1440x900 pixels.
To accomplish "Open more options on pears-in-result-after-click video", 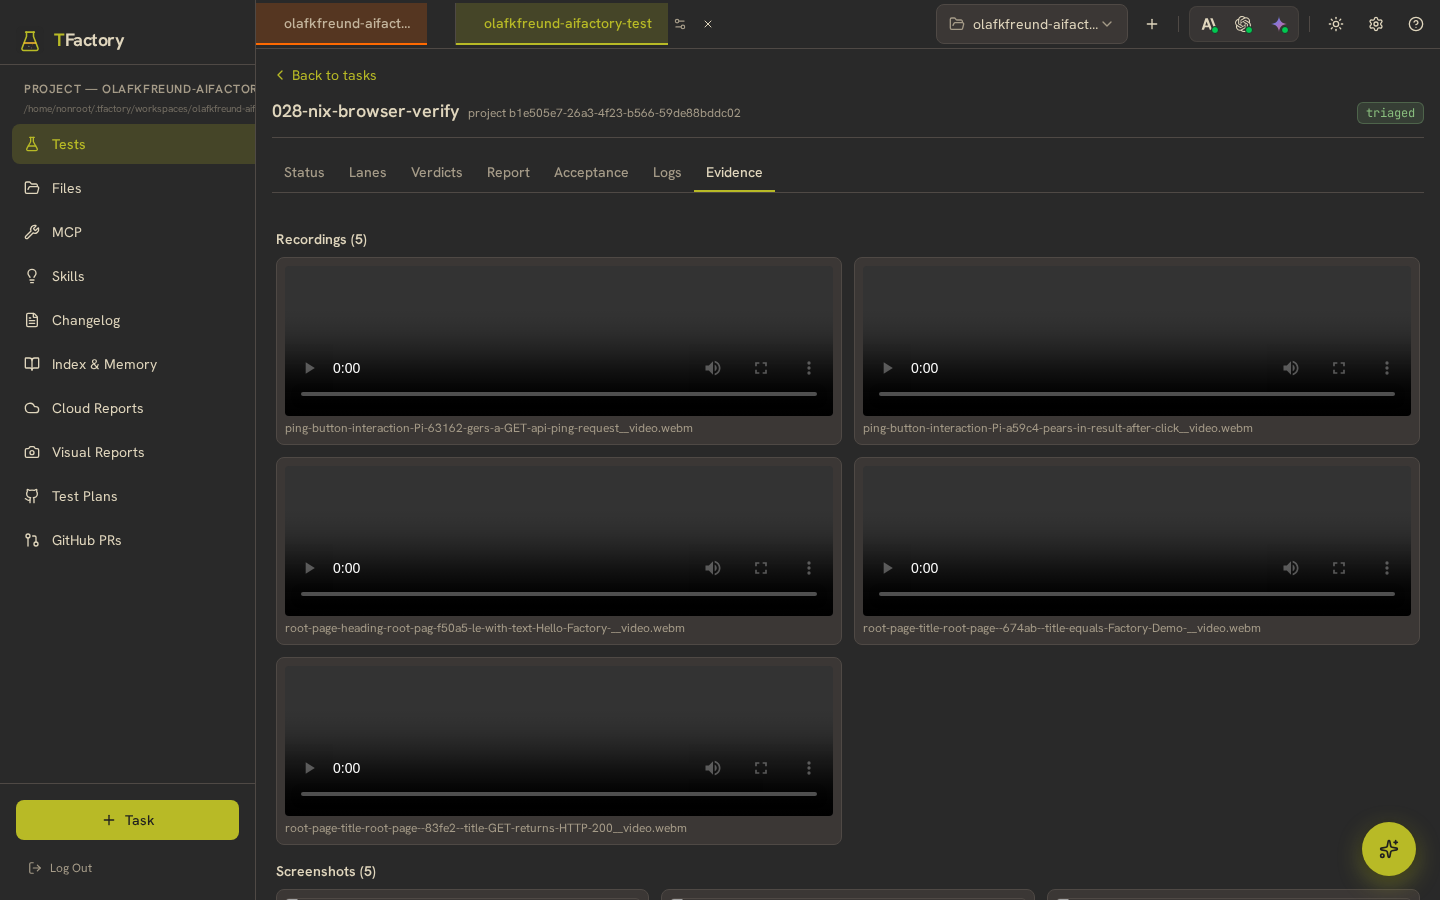I will (x=1387, y=368).
